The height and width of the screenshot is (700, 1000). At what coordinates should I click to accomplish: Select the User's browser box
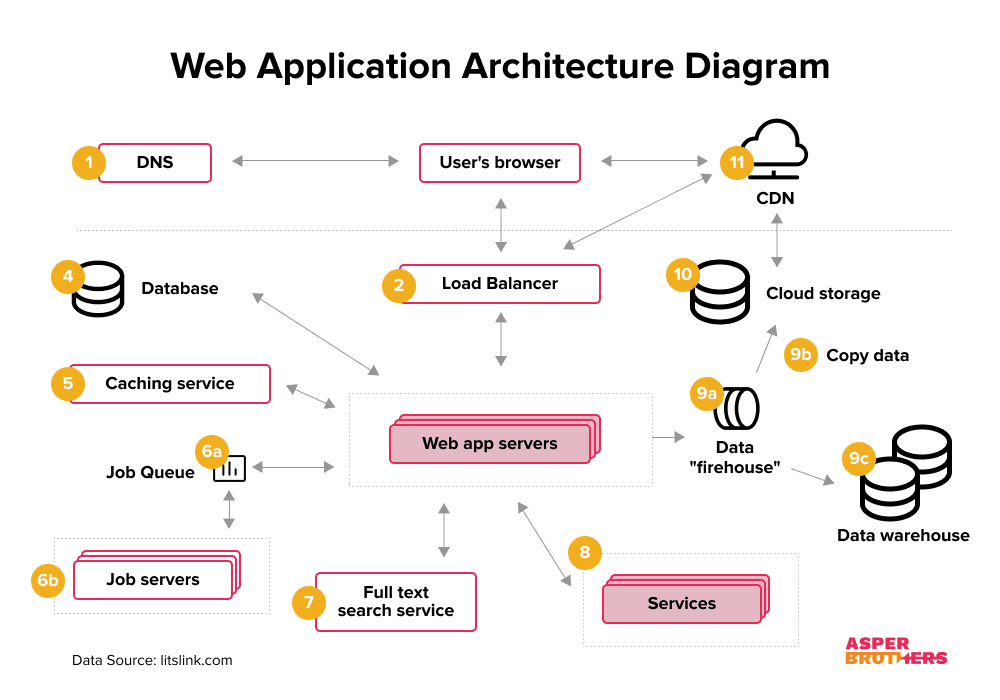click(500, 163)
